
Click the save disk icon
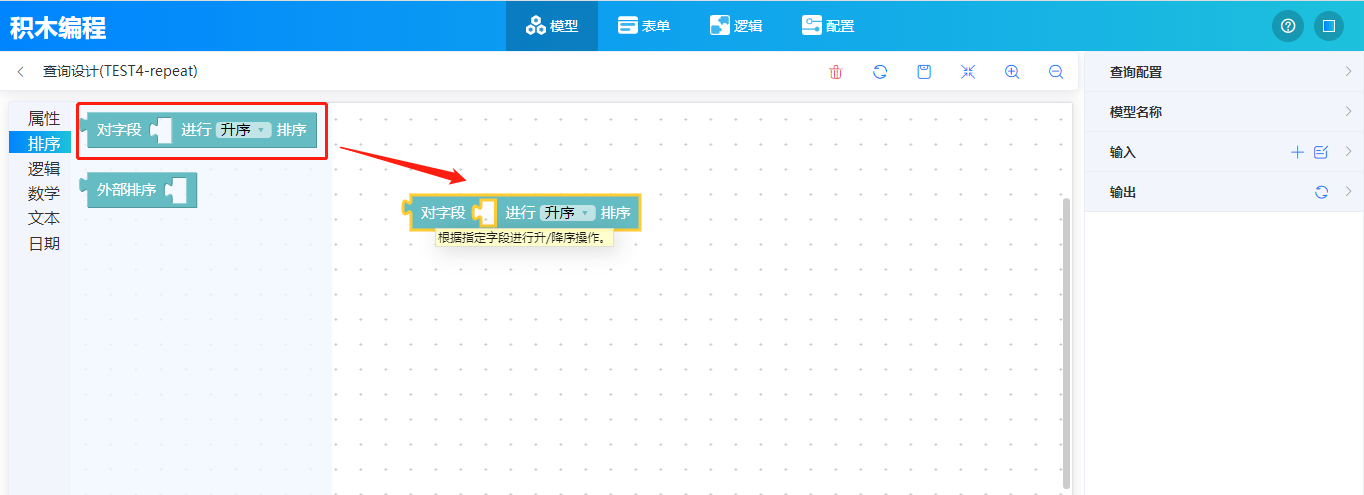click(924, 72)
